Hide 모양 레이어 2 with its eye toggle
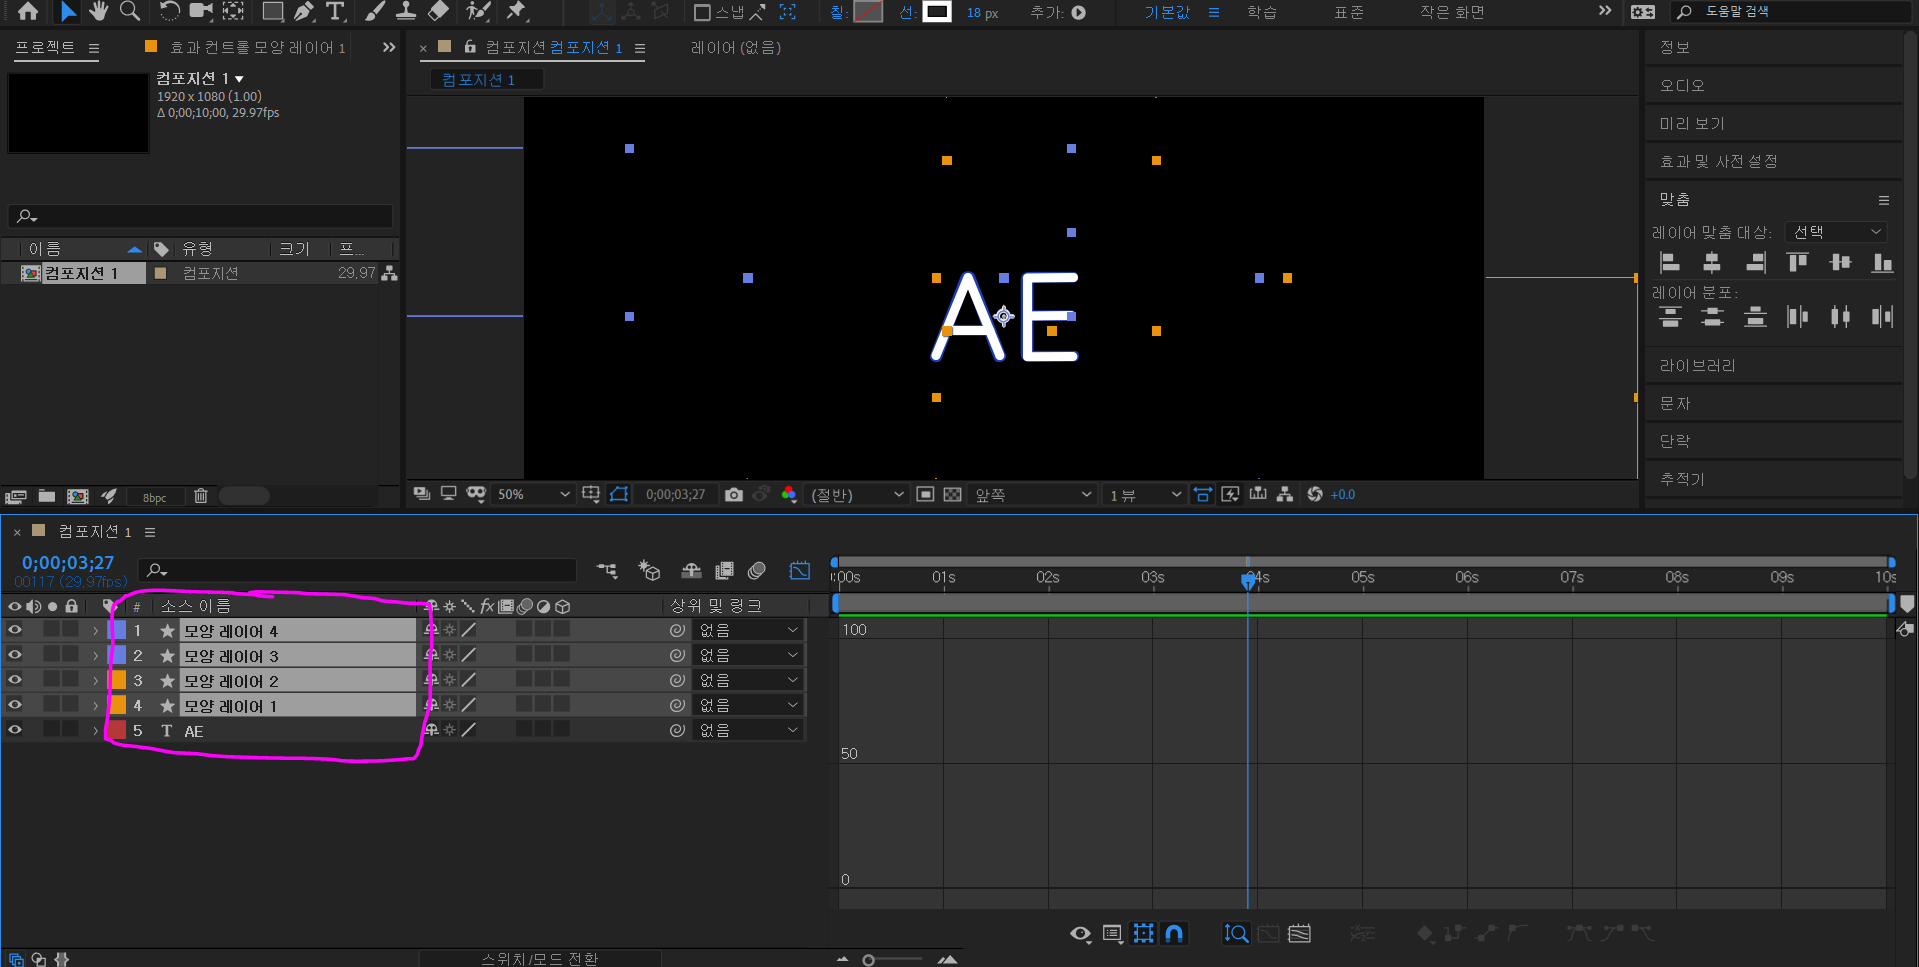The height and width of the screenshot is (967, 1919). [x=15, y=680]
